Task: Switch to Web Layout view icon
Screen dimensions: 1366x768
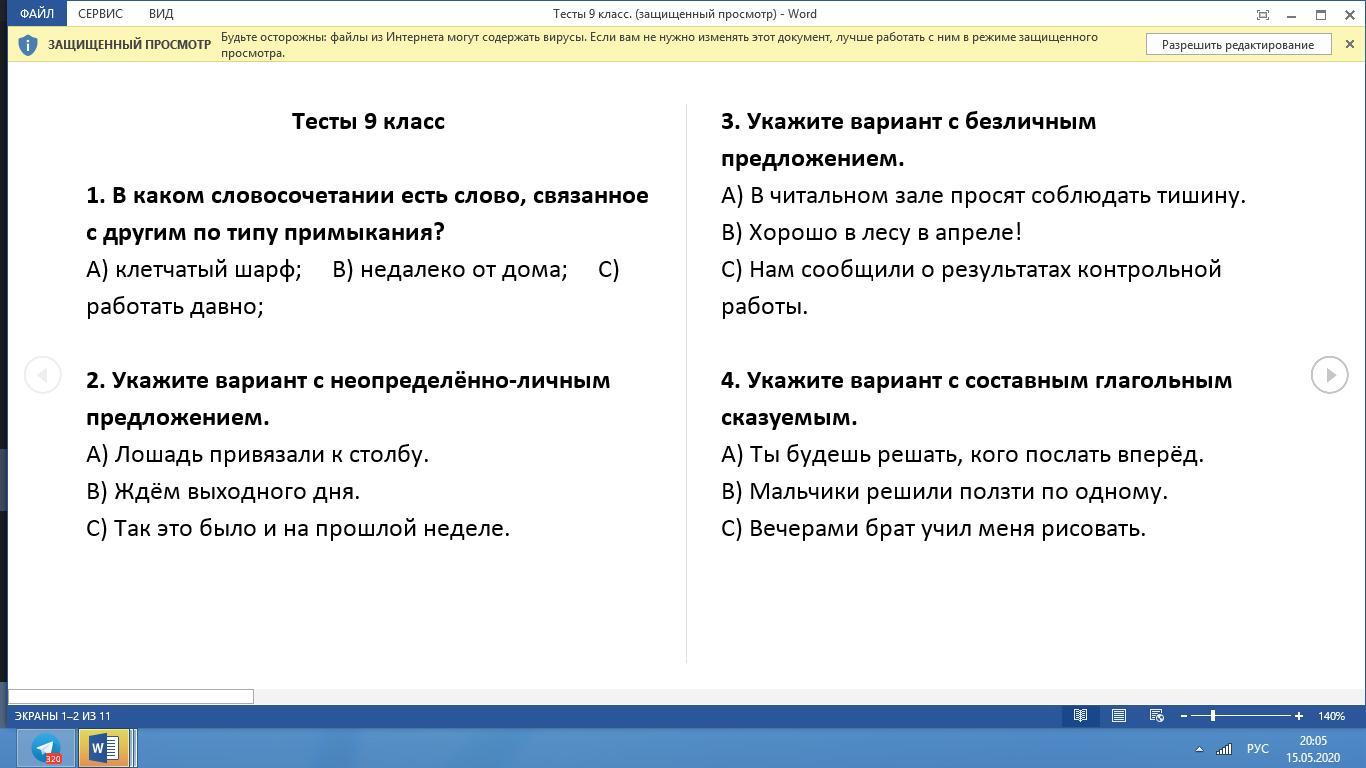Action: pyautogui.click(x=1156, y=716)
